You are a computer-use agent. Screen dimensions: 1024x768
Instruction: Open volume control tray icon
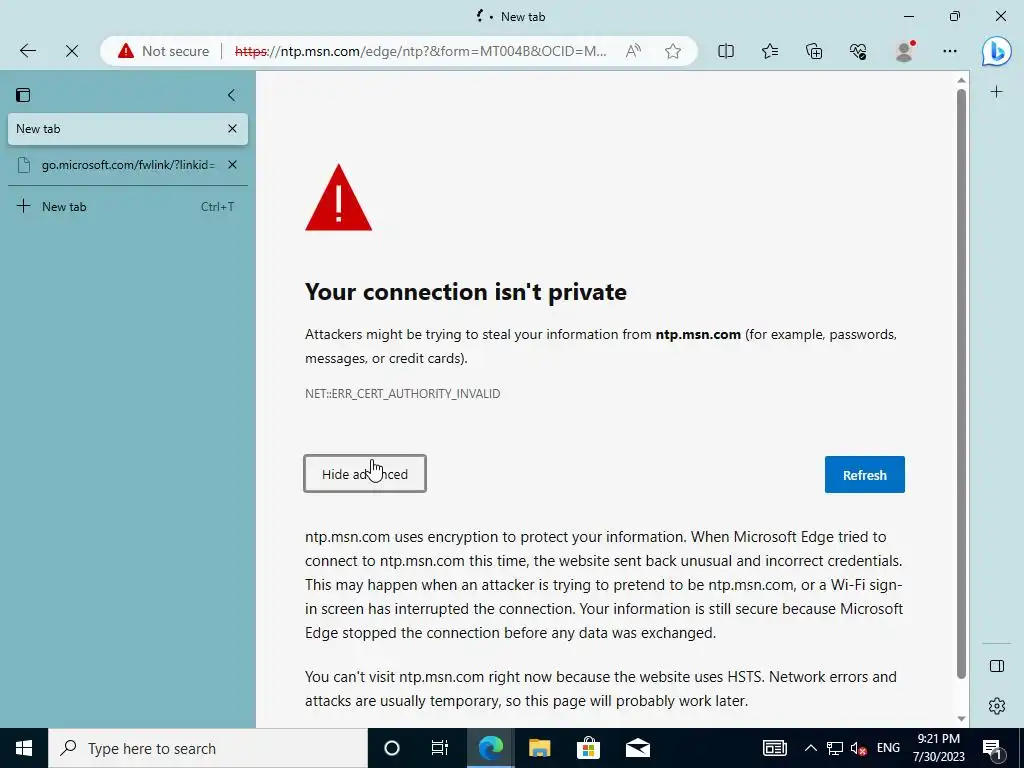859,748
